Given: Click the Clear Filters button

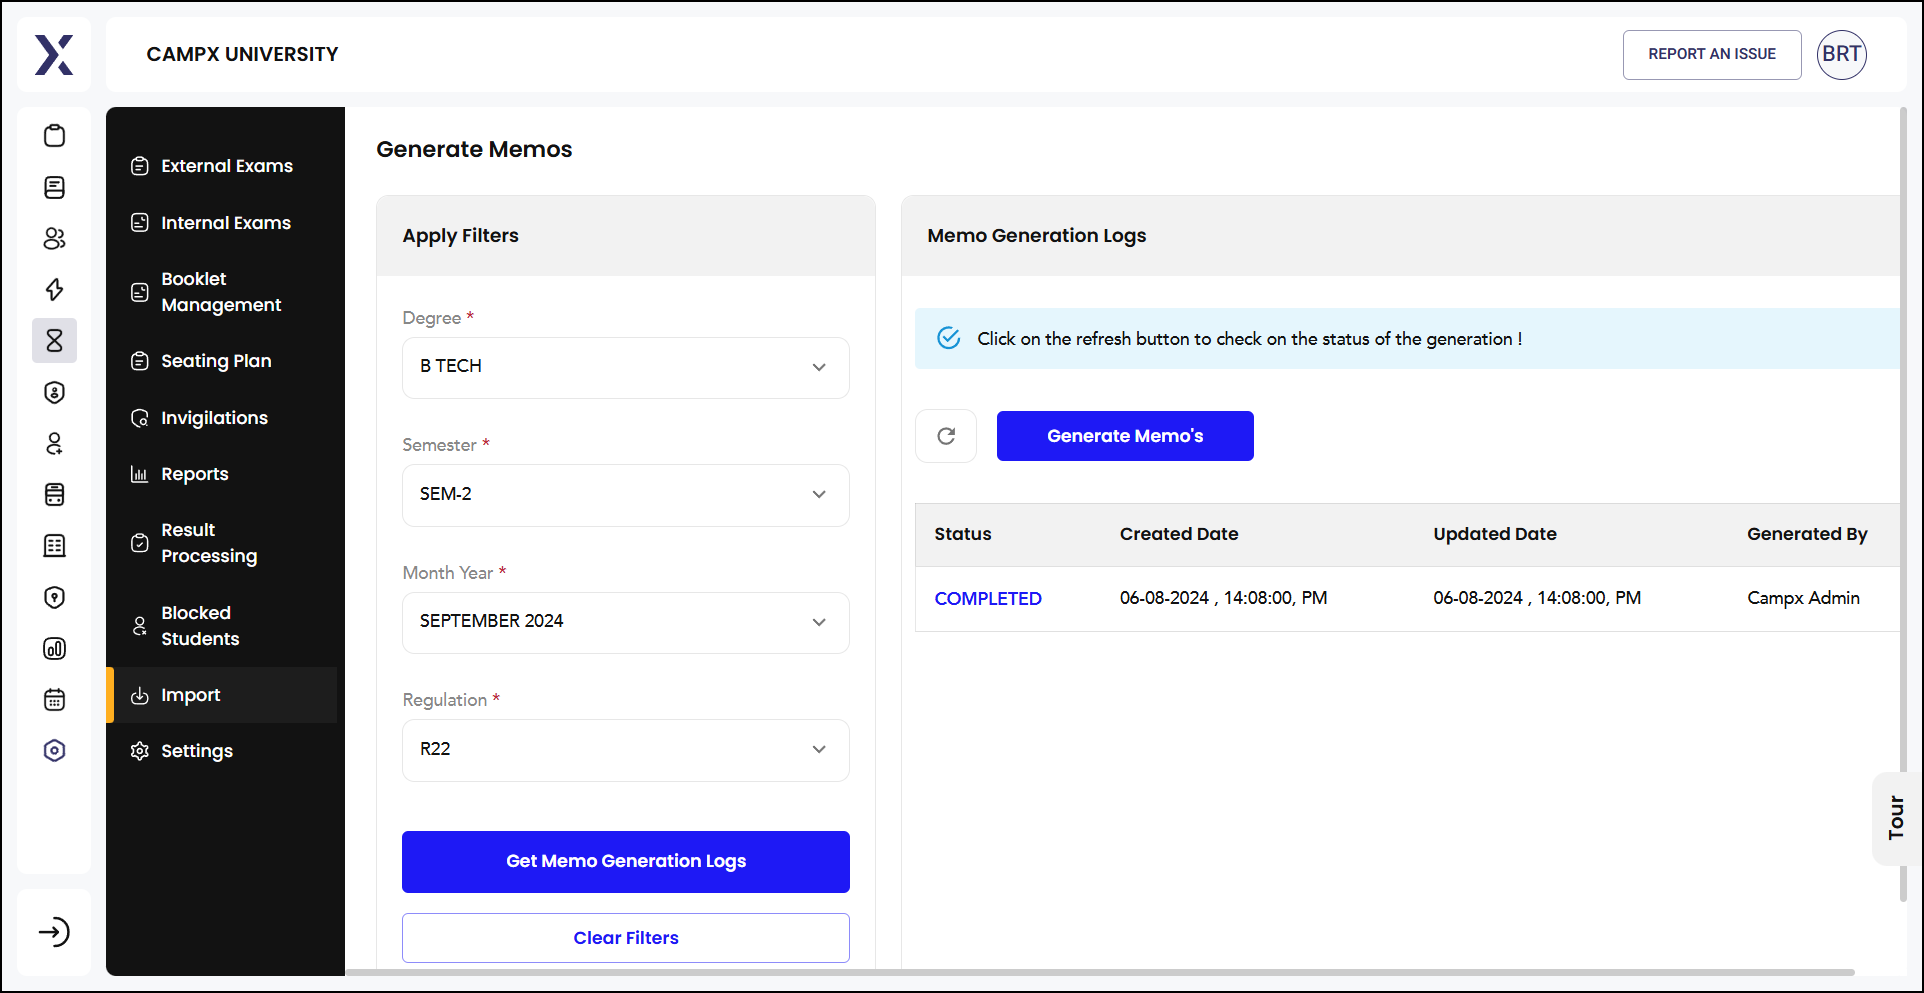Looking at the screenshot, I should (626, 938).
